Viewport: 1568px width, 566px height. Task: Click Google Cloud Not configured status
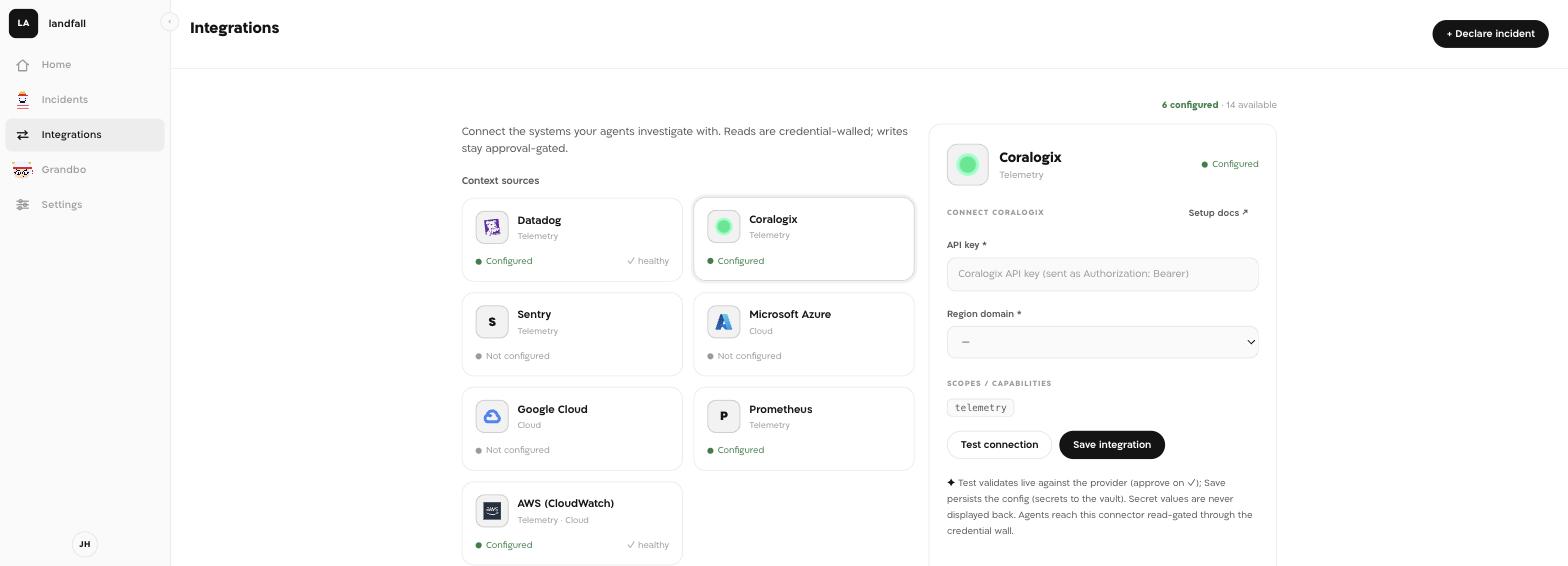[513, 450]
